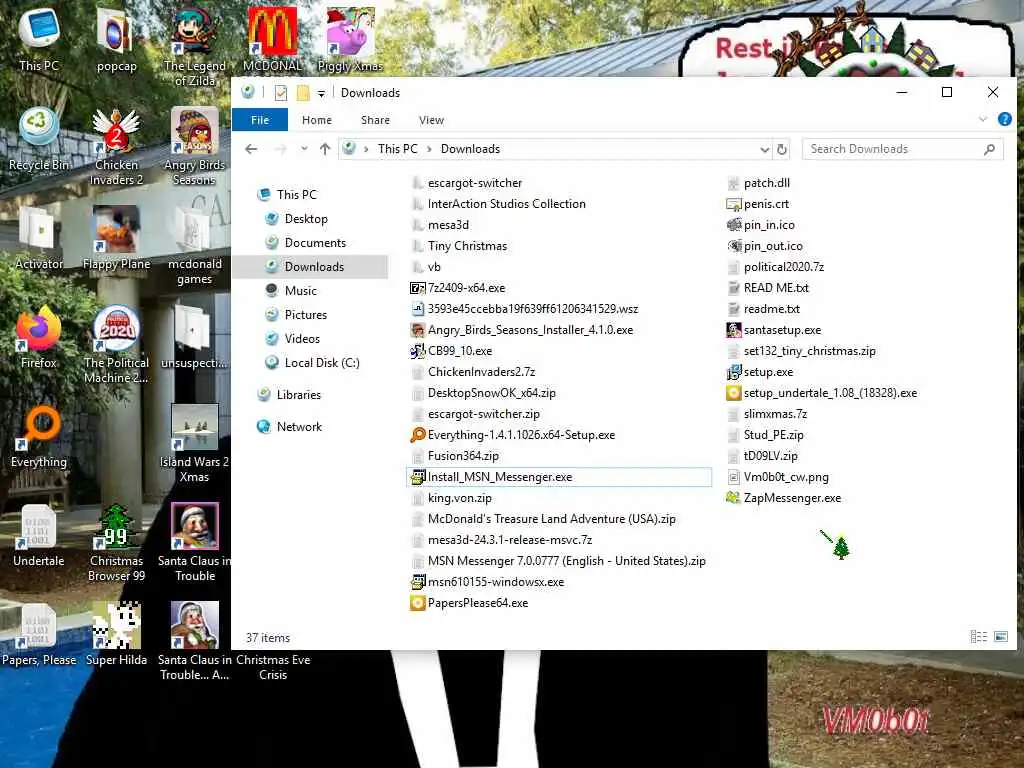Screen dimensions: 1024x768
Task: Launch Santa Claus in Trouble shortcut
Action: point(195,543)
